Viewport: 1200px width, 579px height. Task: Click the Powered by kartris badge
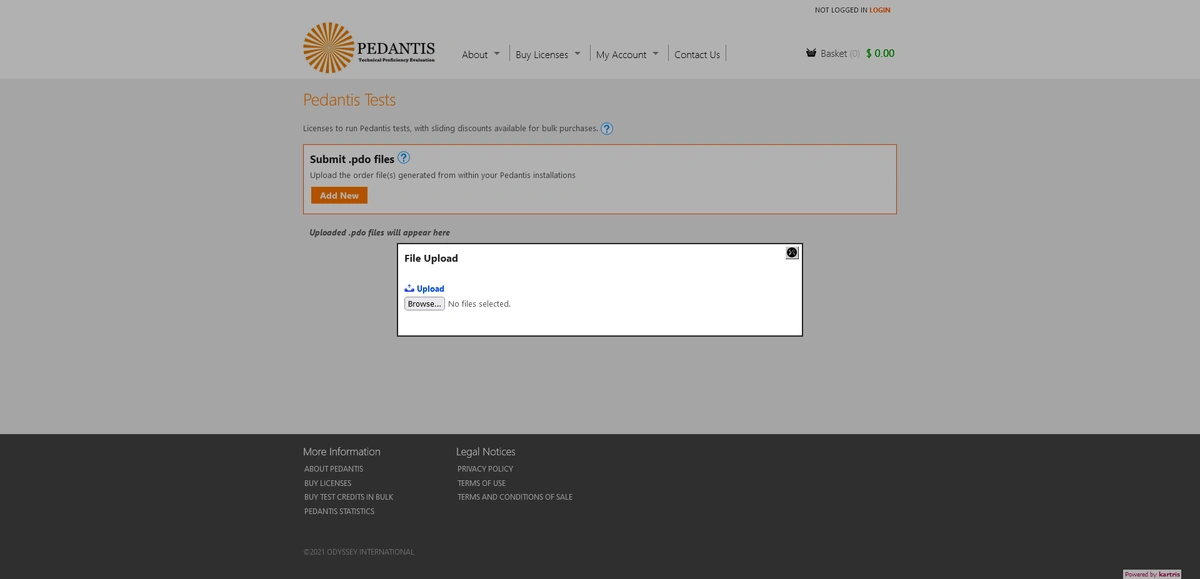[x=1152, y=574]
